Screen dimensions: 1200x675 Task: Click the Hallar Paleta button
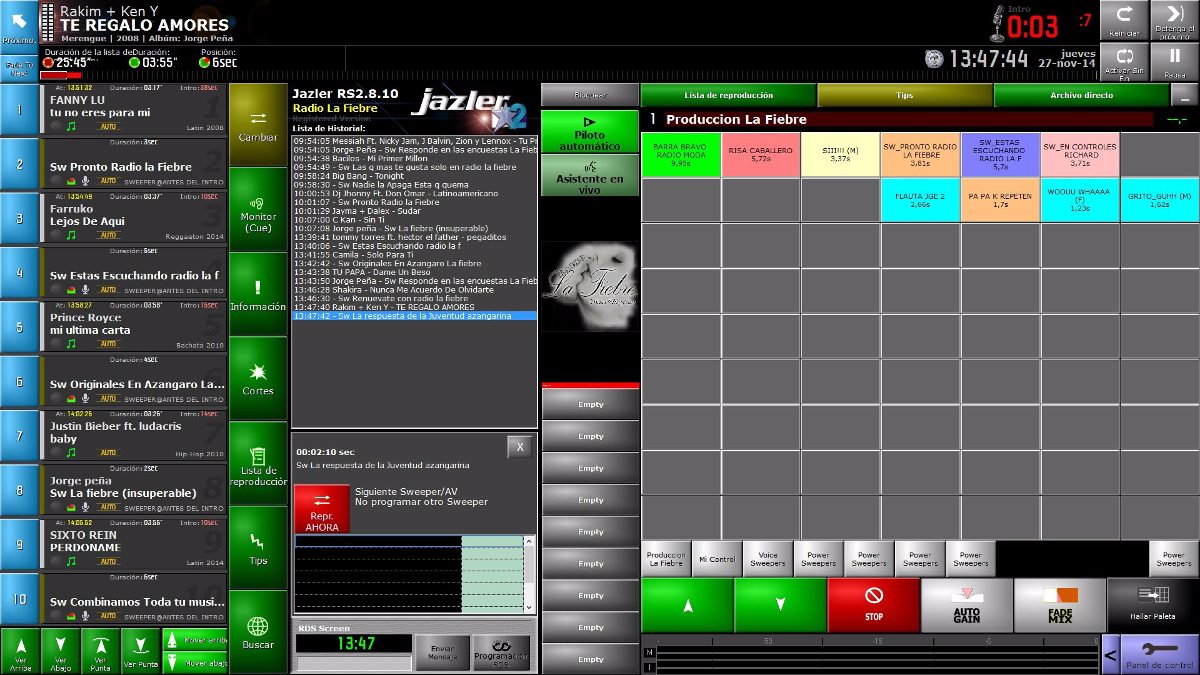click(1153, 605)
